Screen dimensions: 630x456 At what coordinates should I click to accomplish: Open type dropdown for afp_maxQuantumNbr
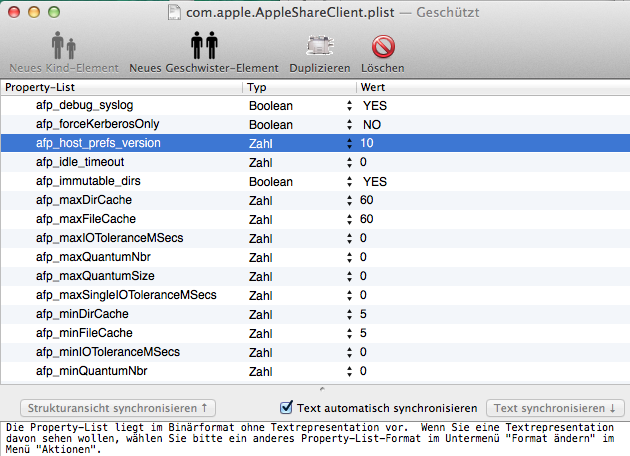[349, 258]
